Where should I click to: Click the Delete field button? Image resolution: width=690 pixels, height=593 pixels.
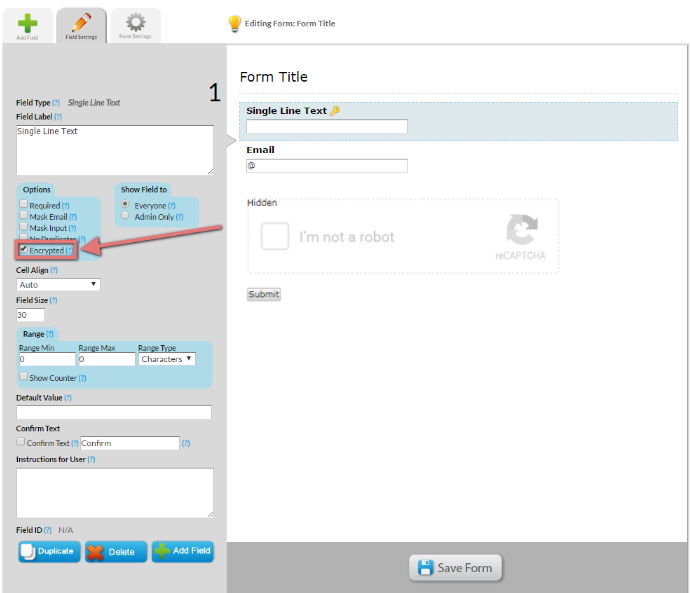tap(116, 552)
